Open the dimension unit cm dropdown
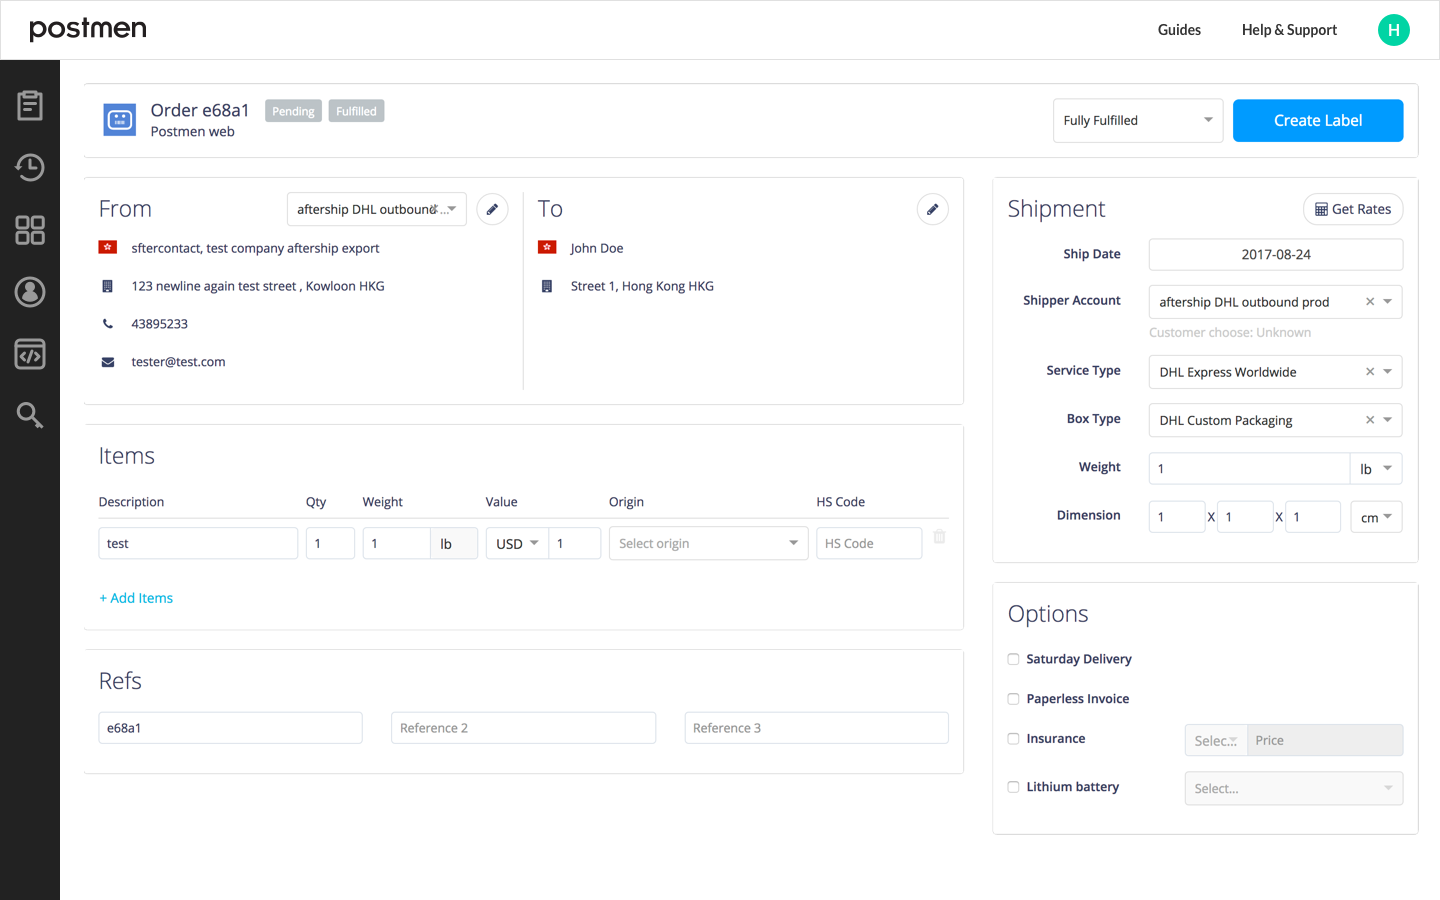 1376,517
